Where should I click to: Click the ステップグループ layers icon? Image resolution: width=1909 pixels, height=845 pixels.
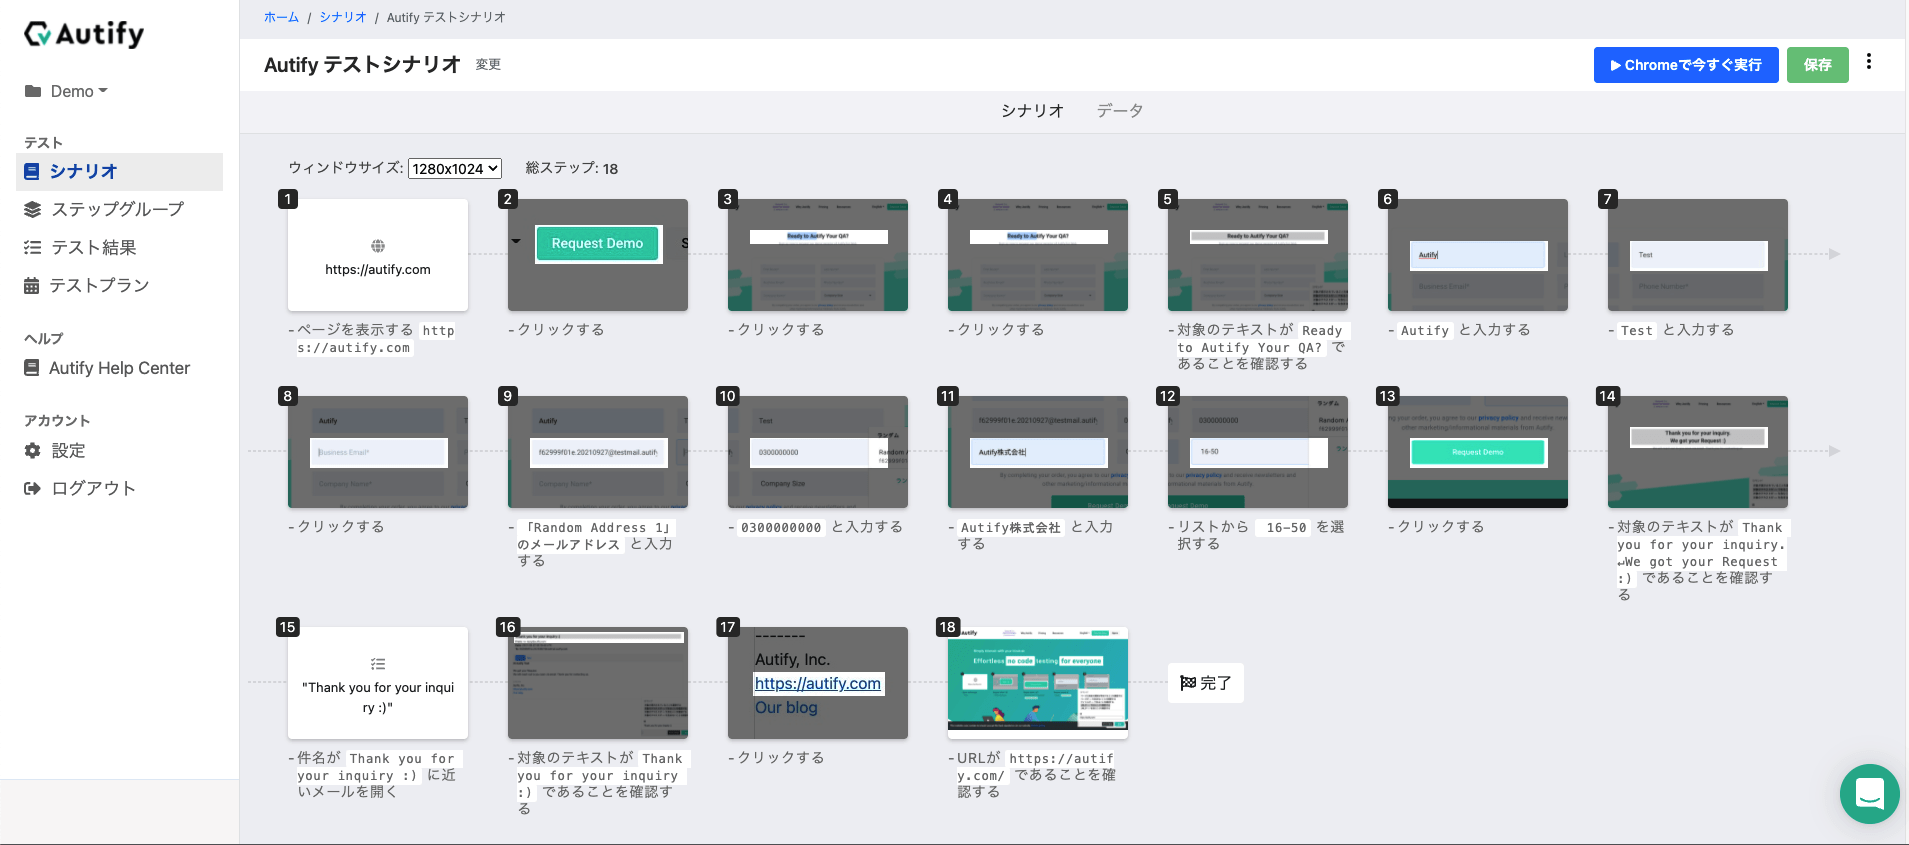[32, 209]
